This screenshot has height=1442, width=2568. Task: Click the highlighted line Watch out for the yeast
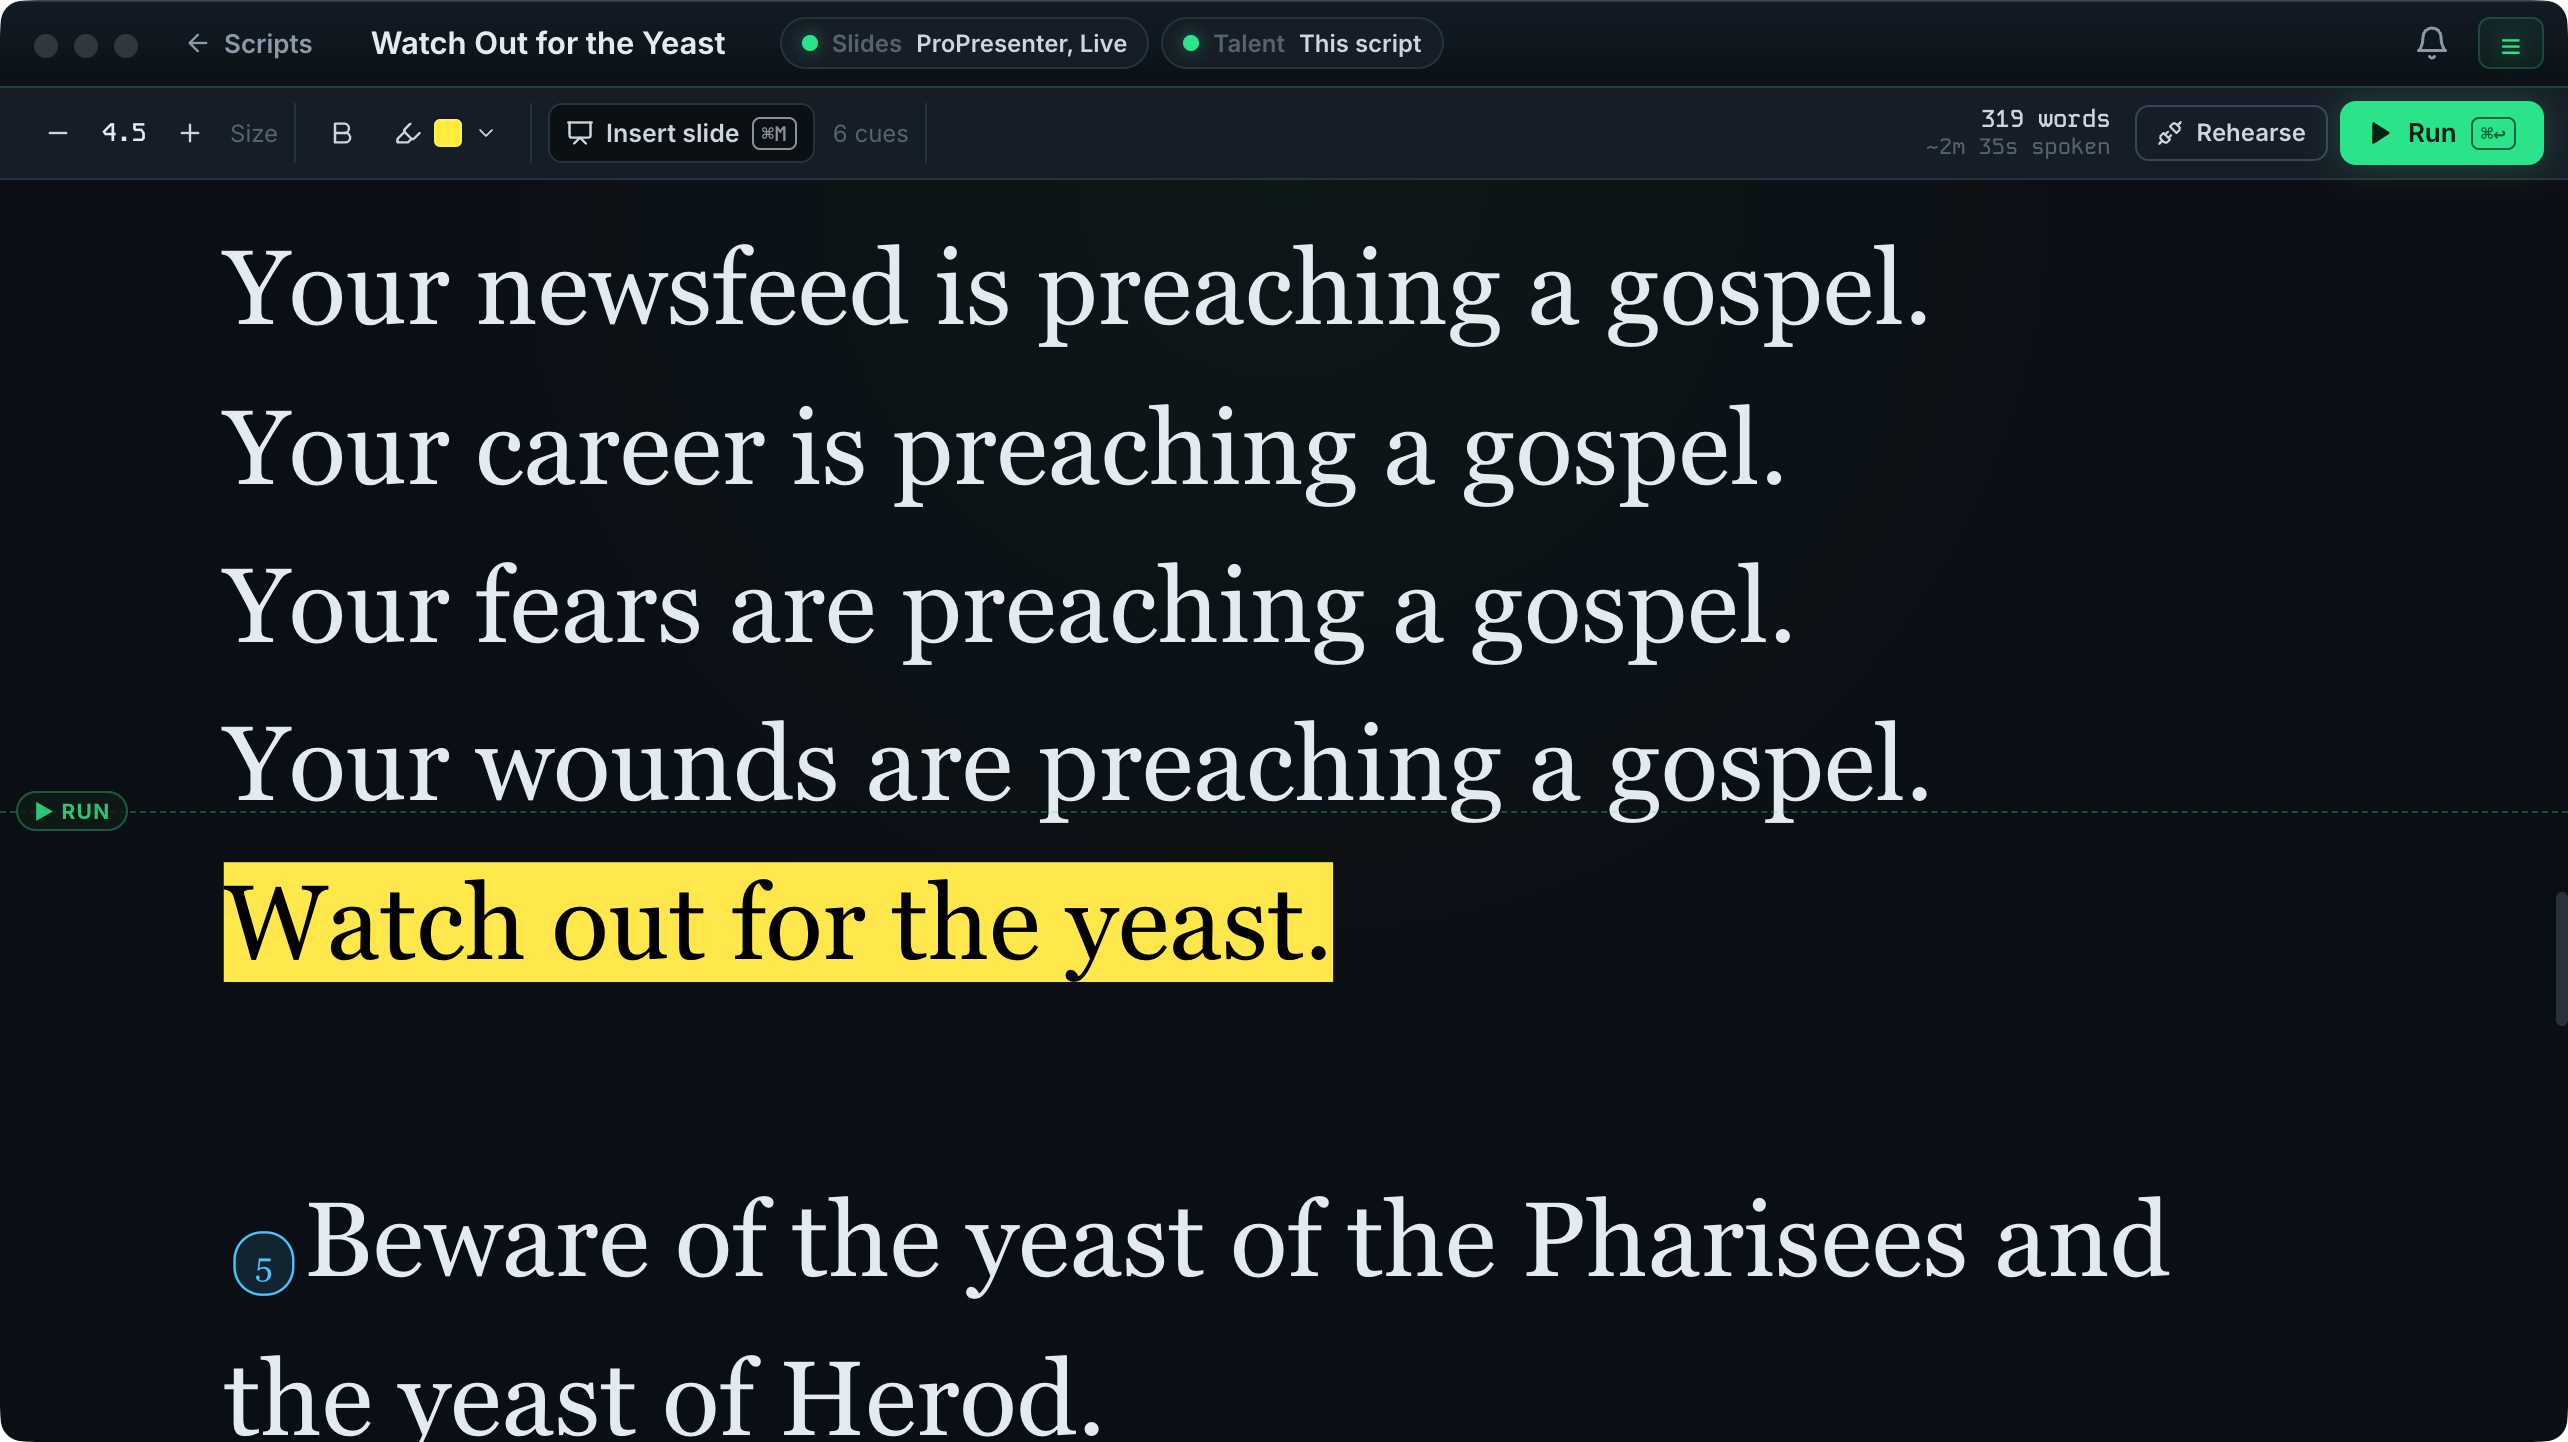(x=778, y=922)
